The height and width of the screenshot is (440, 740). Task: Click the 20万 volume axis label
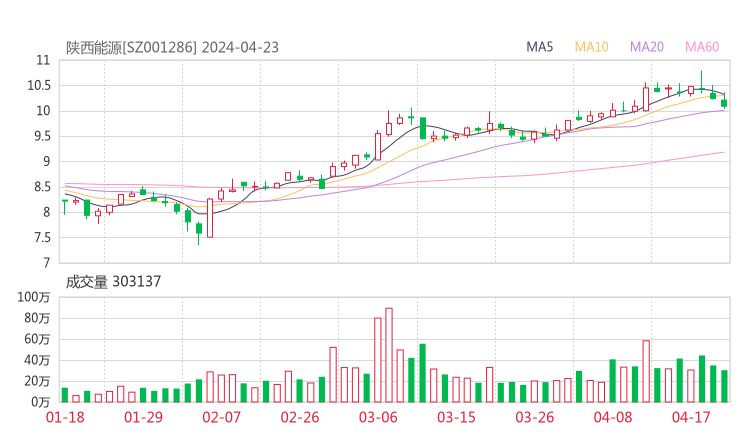point(37,381)
